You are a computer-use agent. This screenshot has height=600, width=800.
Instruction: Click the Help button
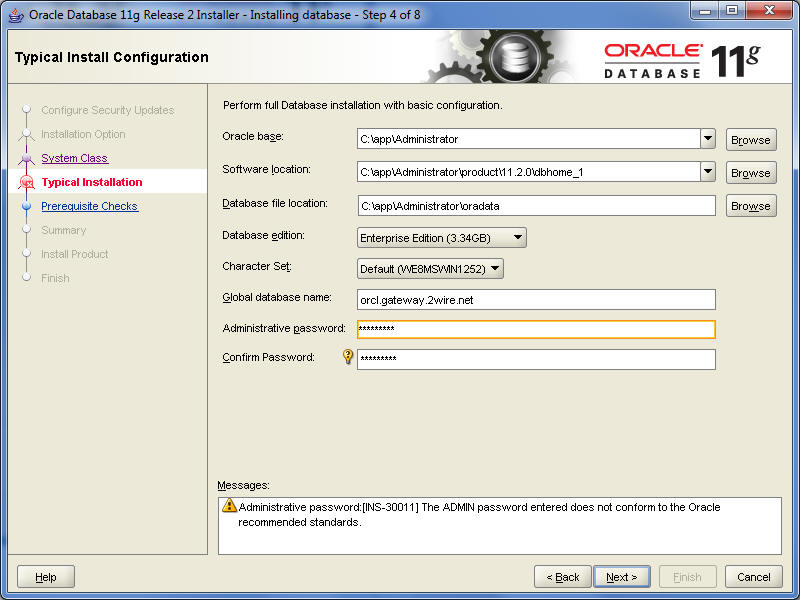(x=46, y=577)
